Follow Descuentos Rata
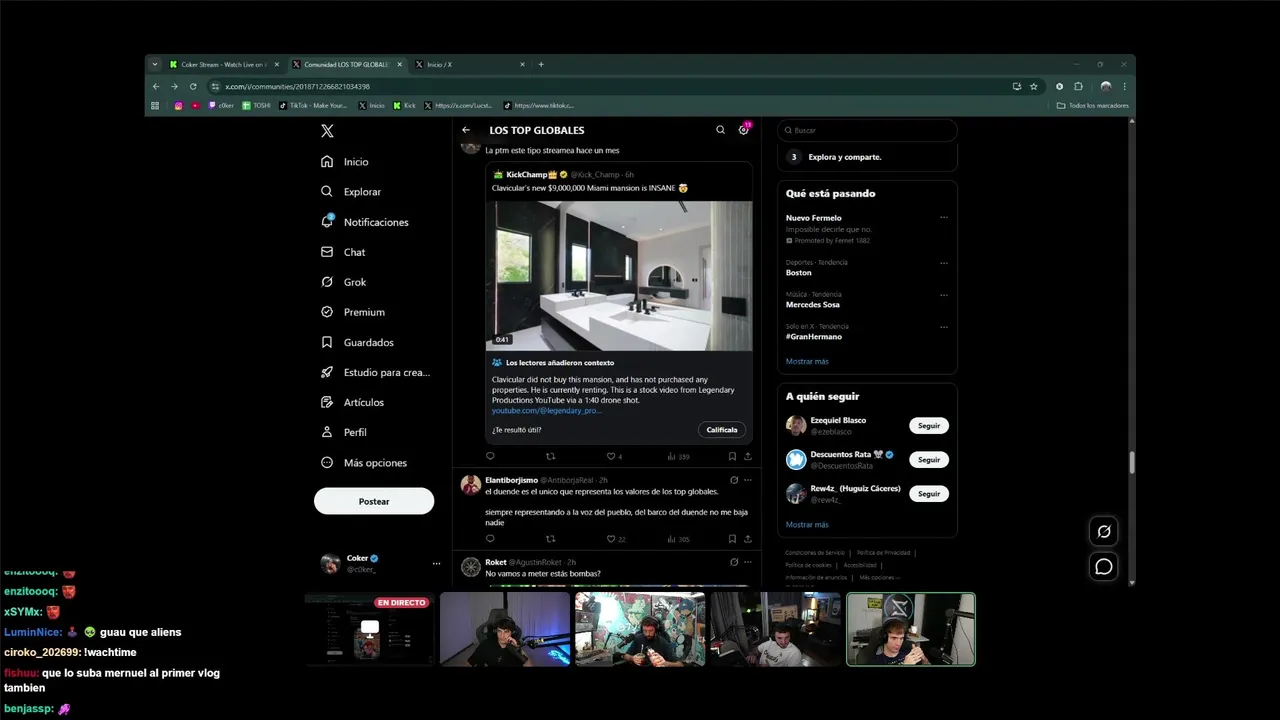 point(929,459)
